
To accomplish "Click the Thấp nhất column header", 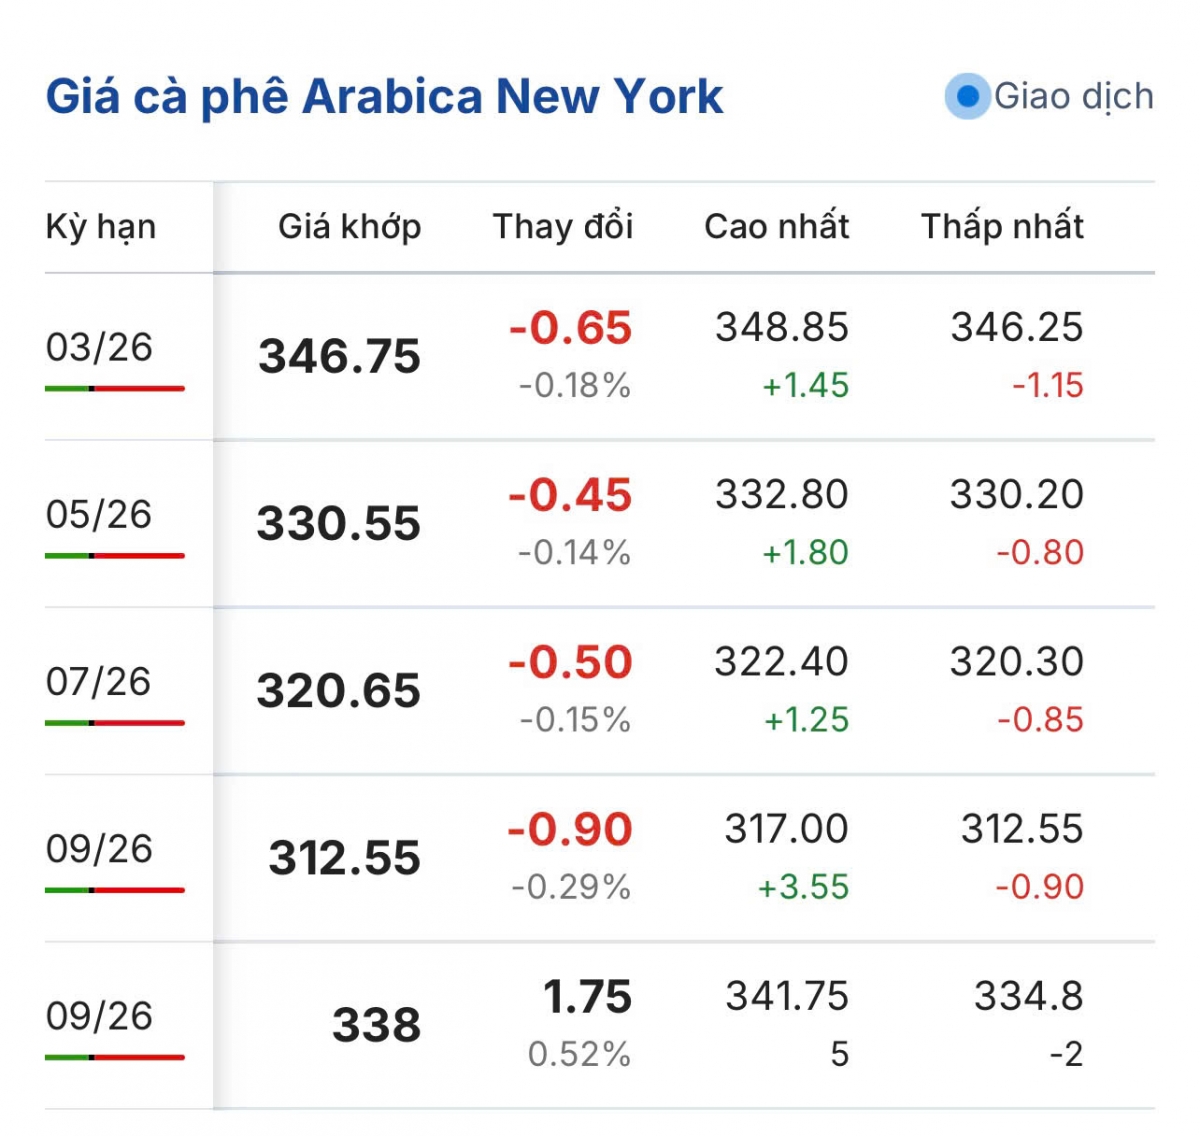I will click(1002, 227).
